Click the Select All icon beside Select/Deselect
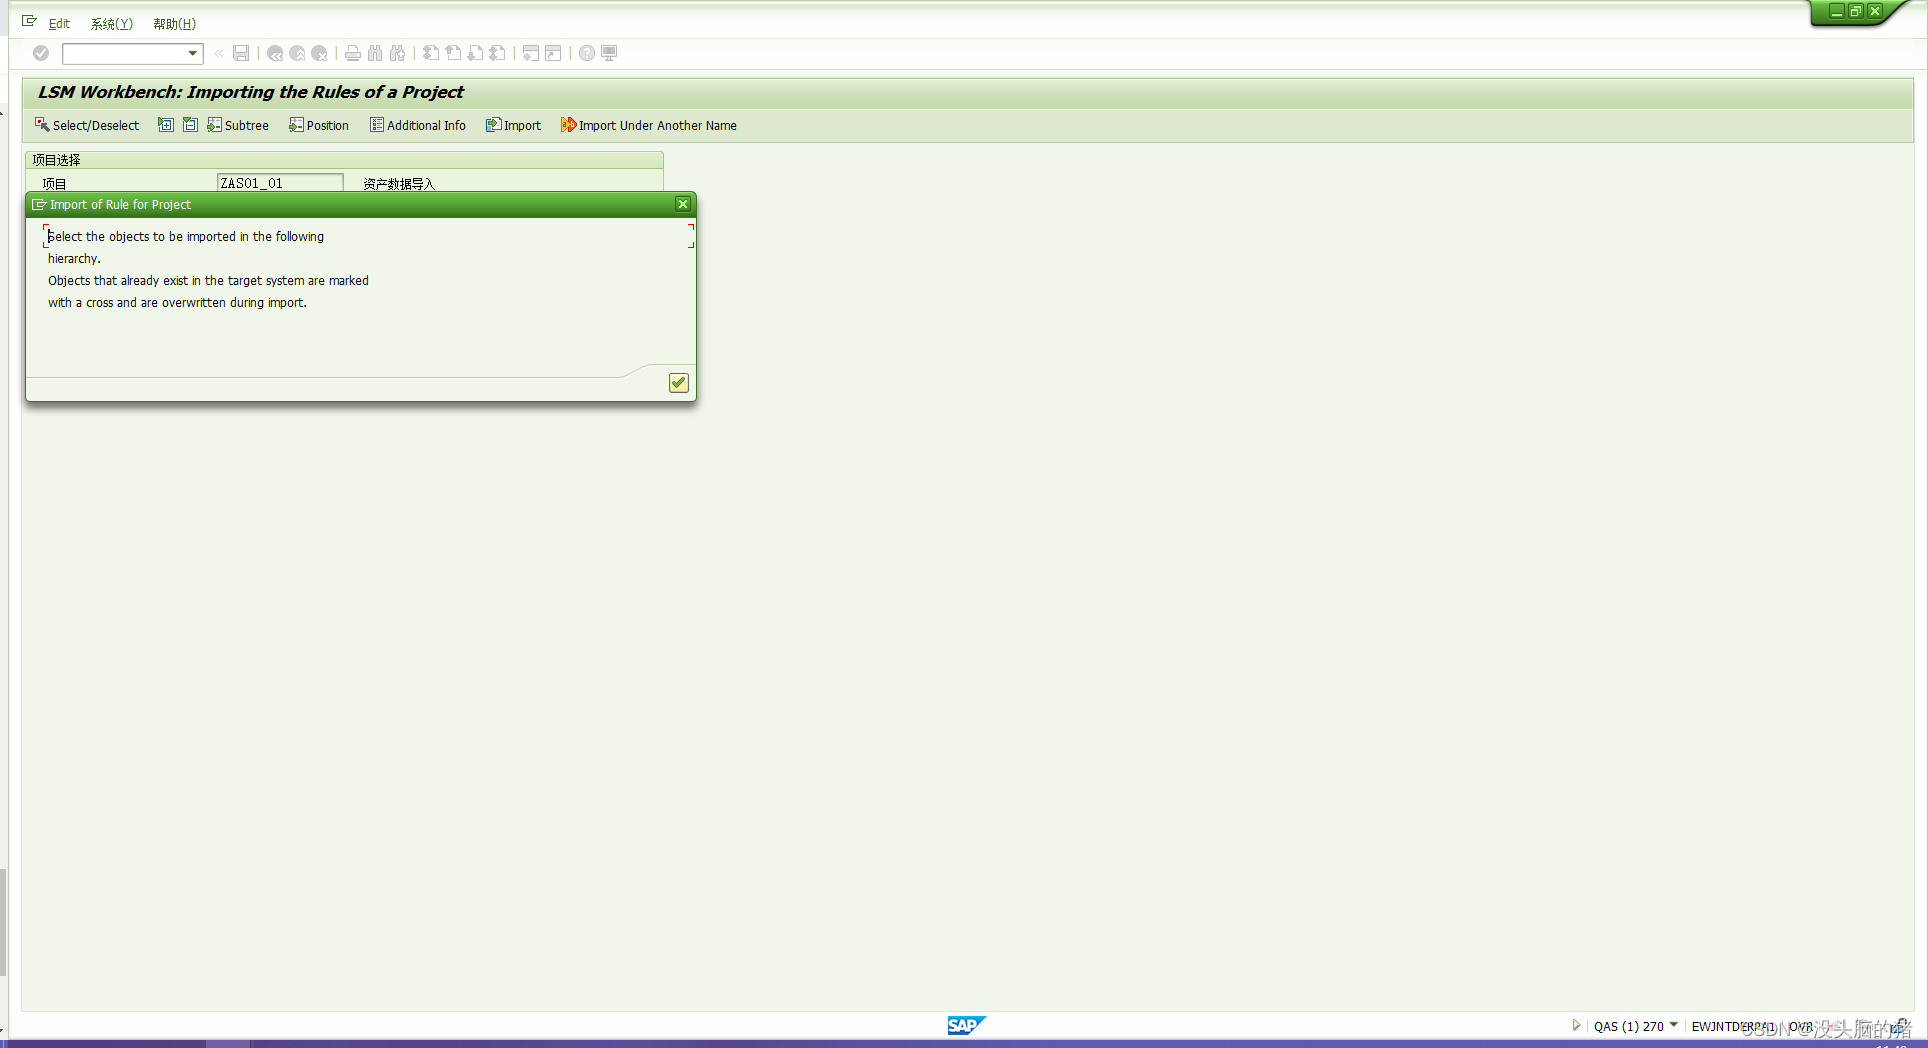The image size is (1928, 1048). (x=166, y=125)
